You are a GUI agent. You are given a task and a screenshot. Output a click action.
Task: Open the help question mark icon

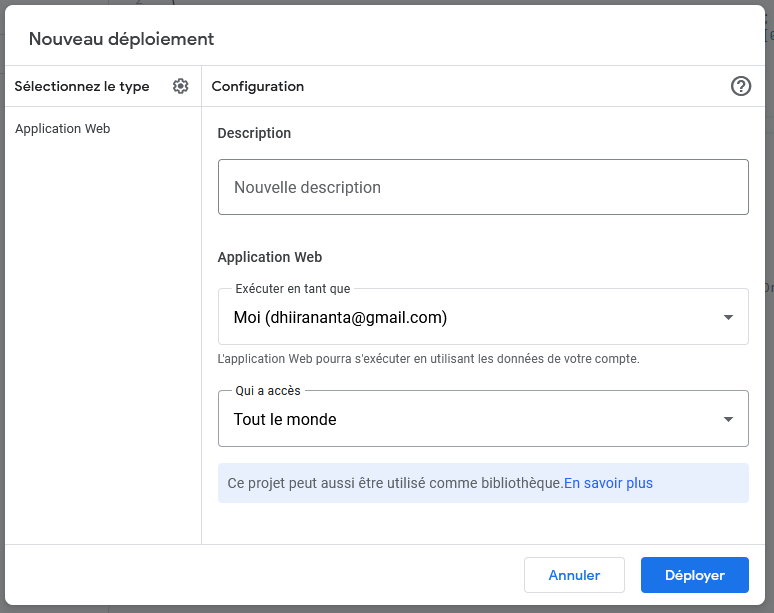point(741,86)
